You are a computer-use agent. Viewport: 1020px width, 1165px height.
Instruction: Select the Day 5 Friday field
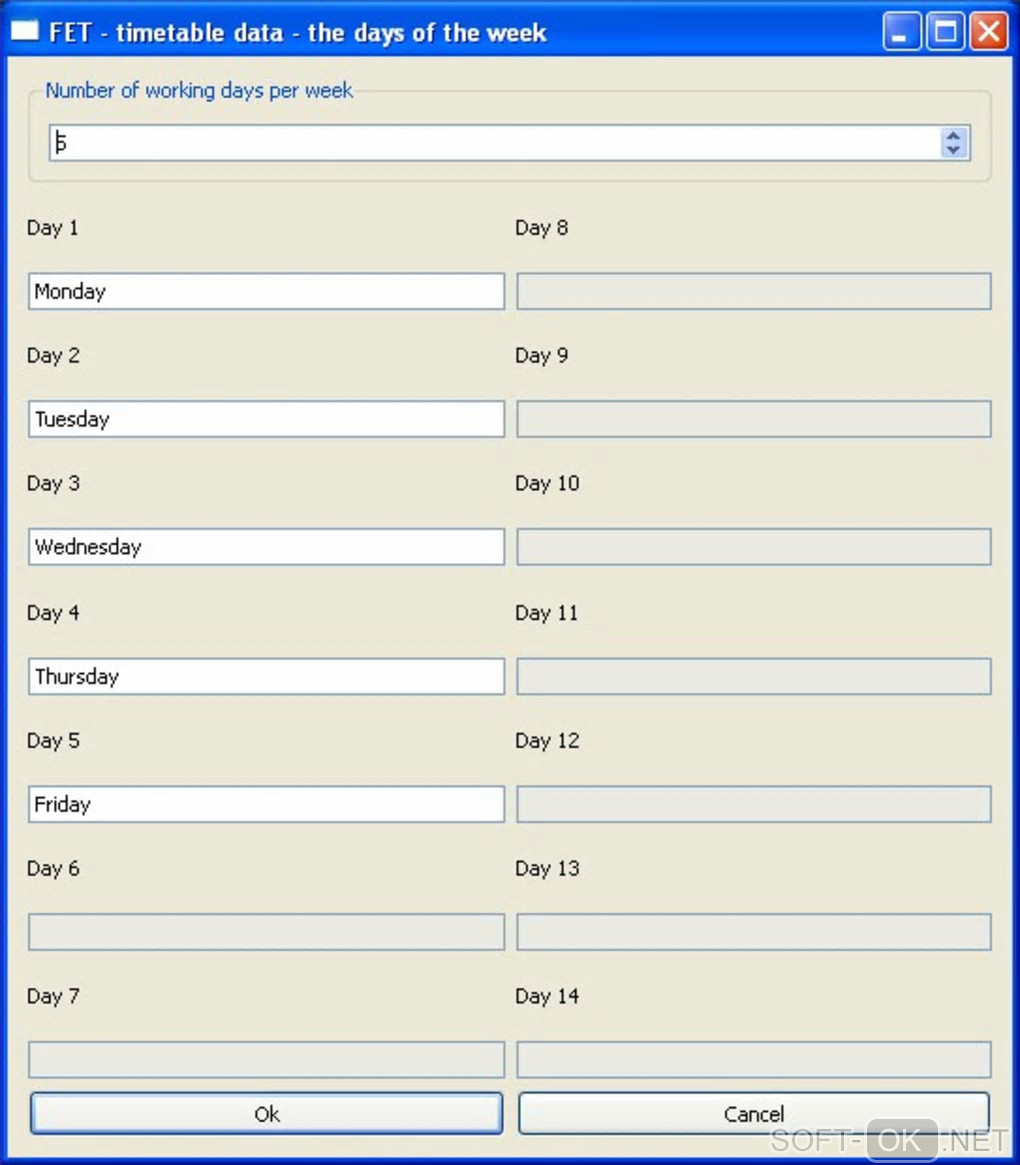tap(266, 804)
